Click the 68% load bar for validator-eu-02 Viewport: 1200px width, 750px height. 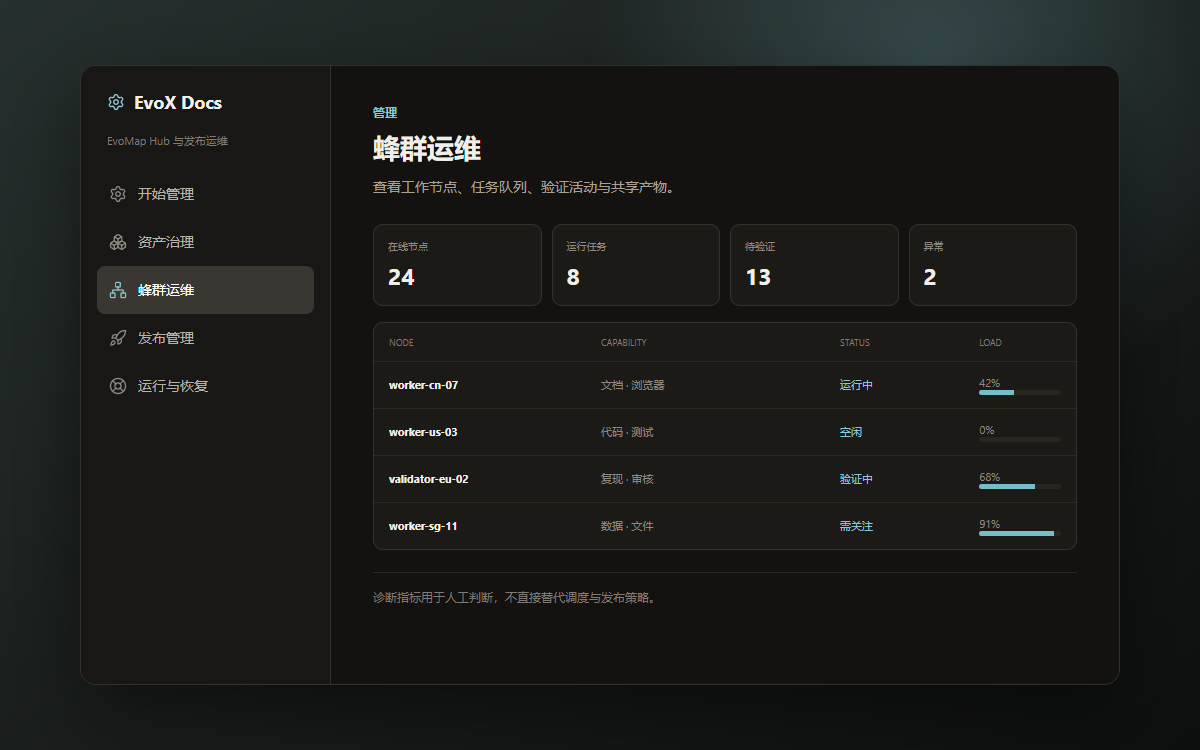pos(1020,487)
